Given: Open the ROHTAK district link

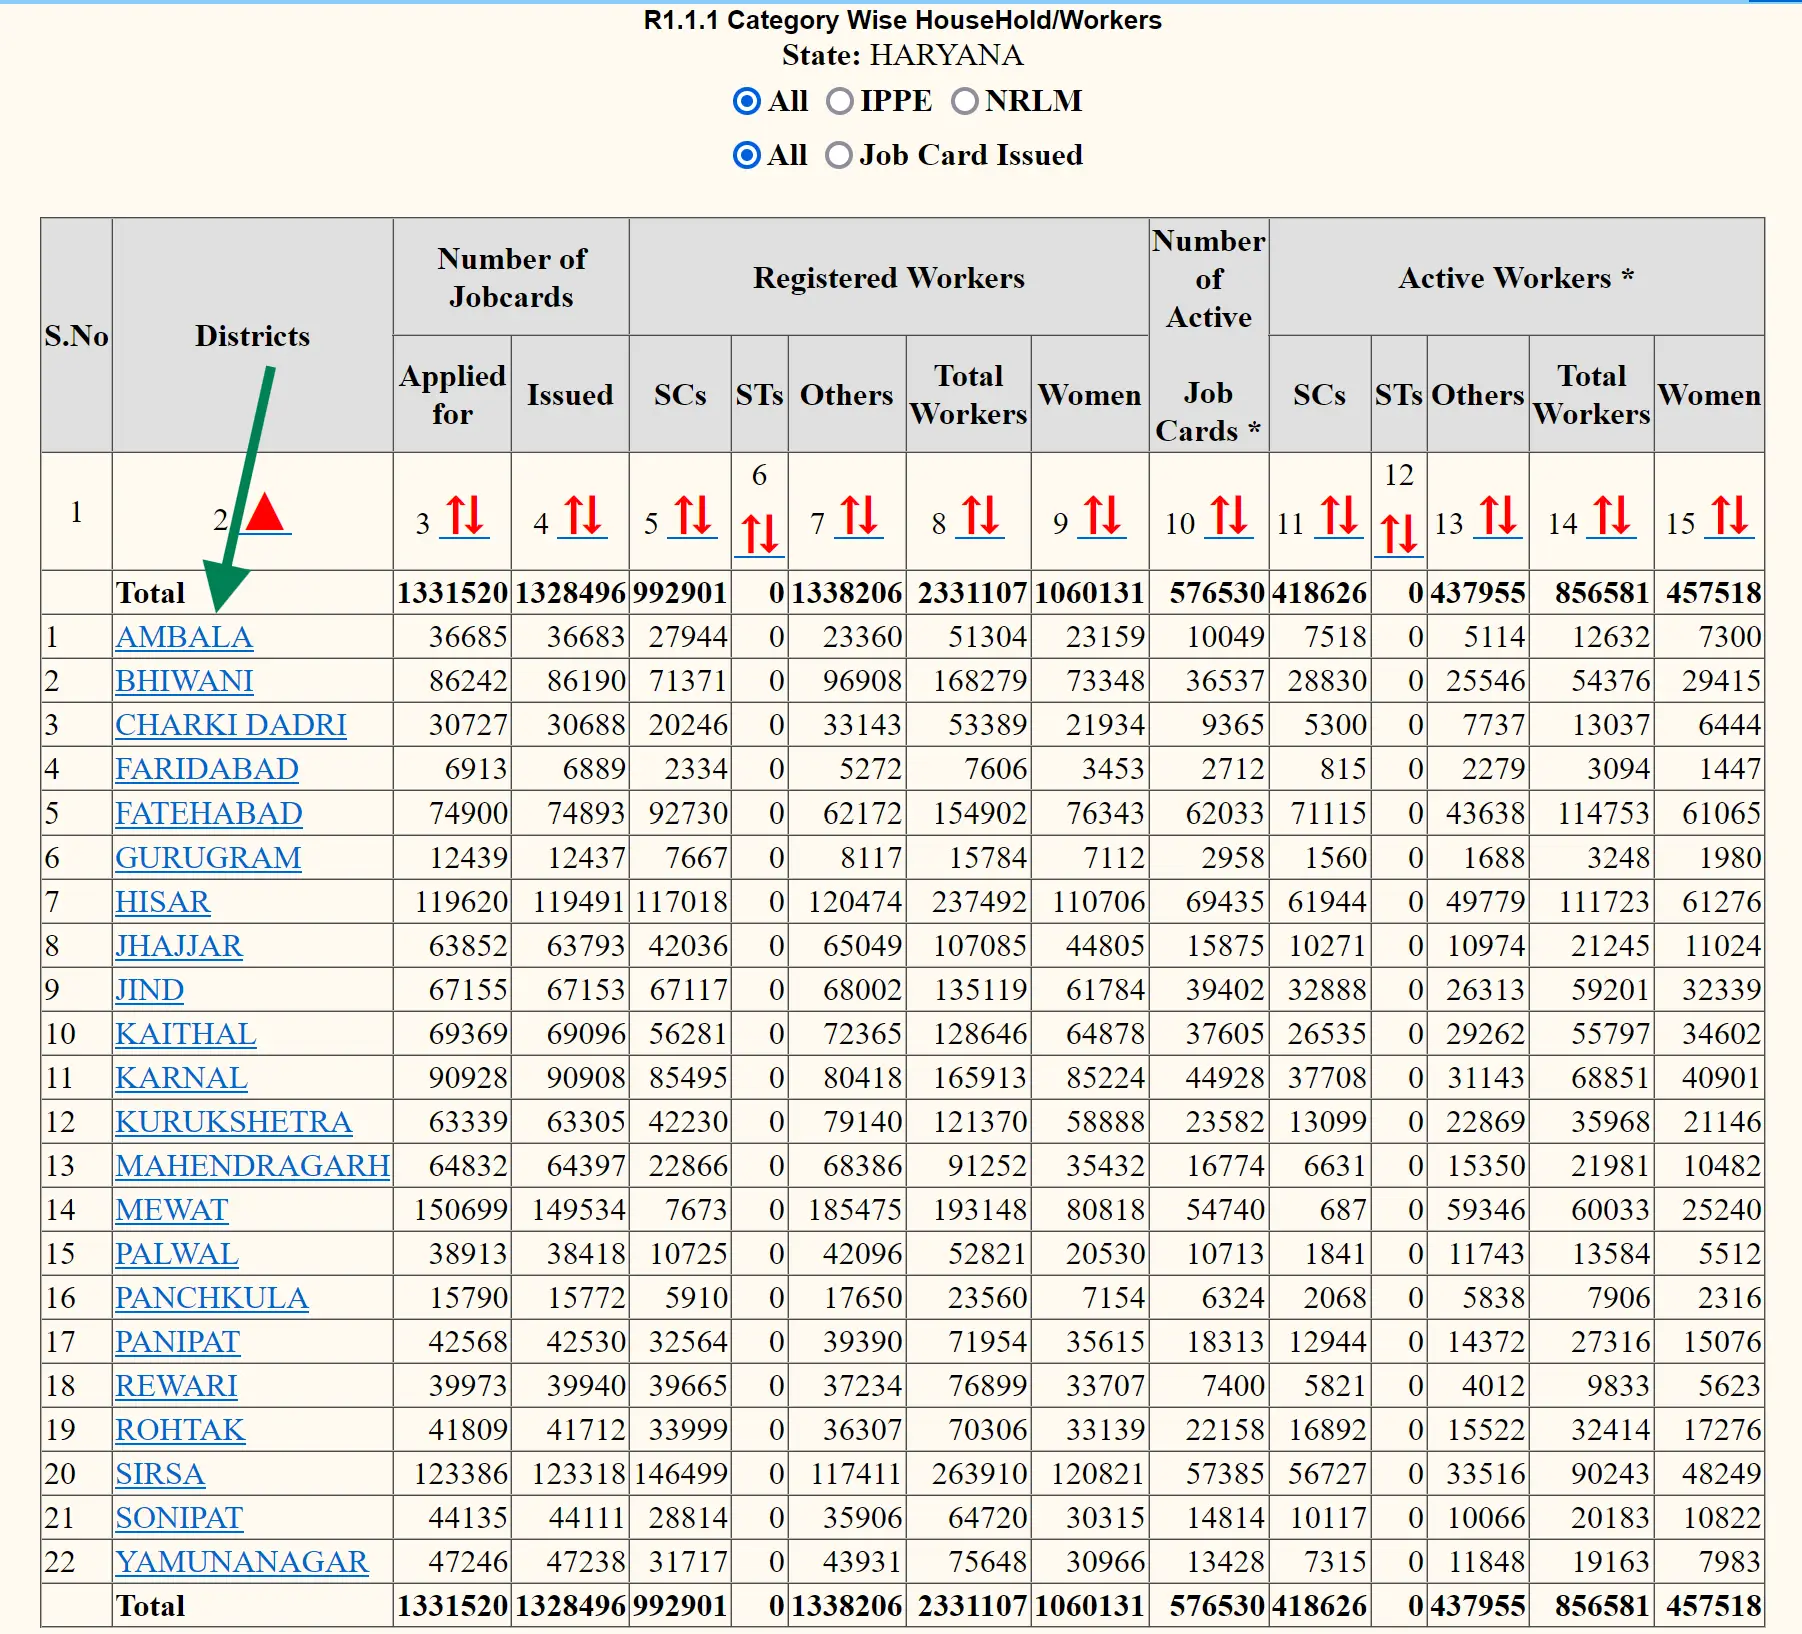Looking at the screenshot, I should [180, 1429].
